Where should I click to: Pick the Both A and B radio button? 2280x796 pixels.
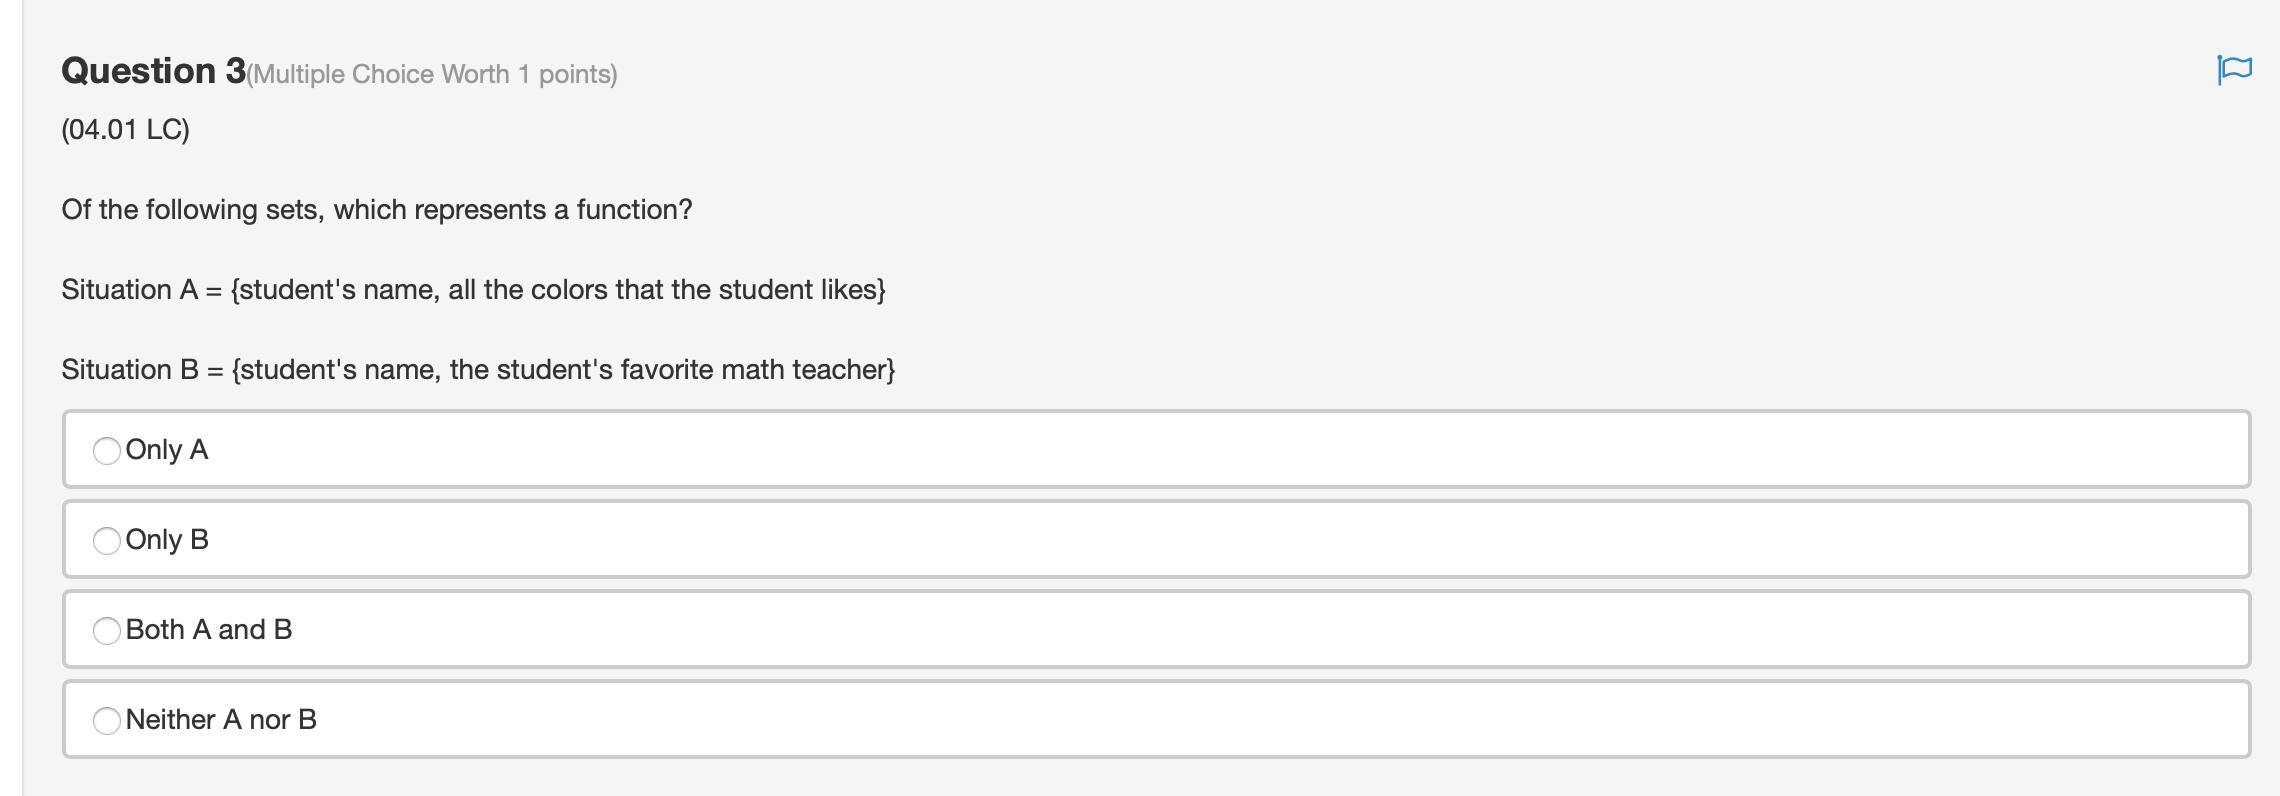pyautogui.click(x=107, y=631)
